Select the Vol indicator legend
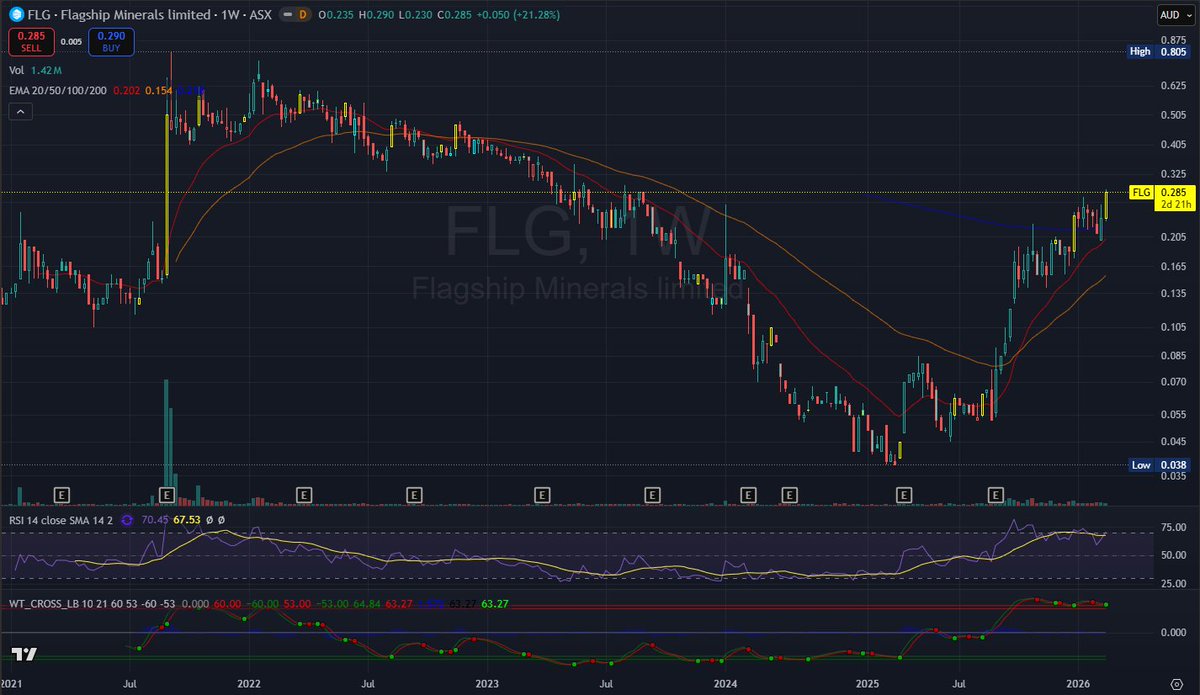This screenshot has width=1200, height=695. (16, 71)
